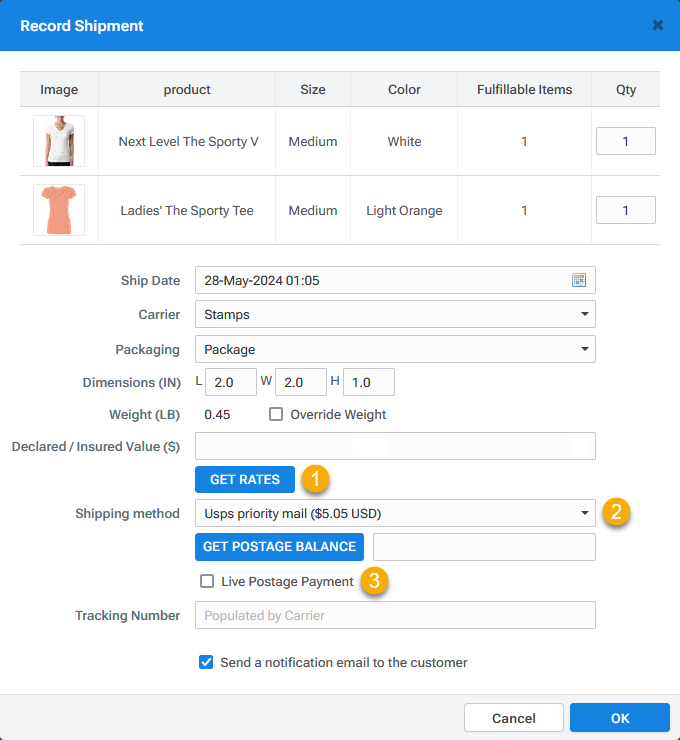This screenshot has height=740, width=680.
Task: Tick the Live Postage Payment checkbox
Action: tap(207, 581)
